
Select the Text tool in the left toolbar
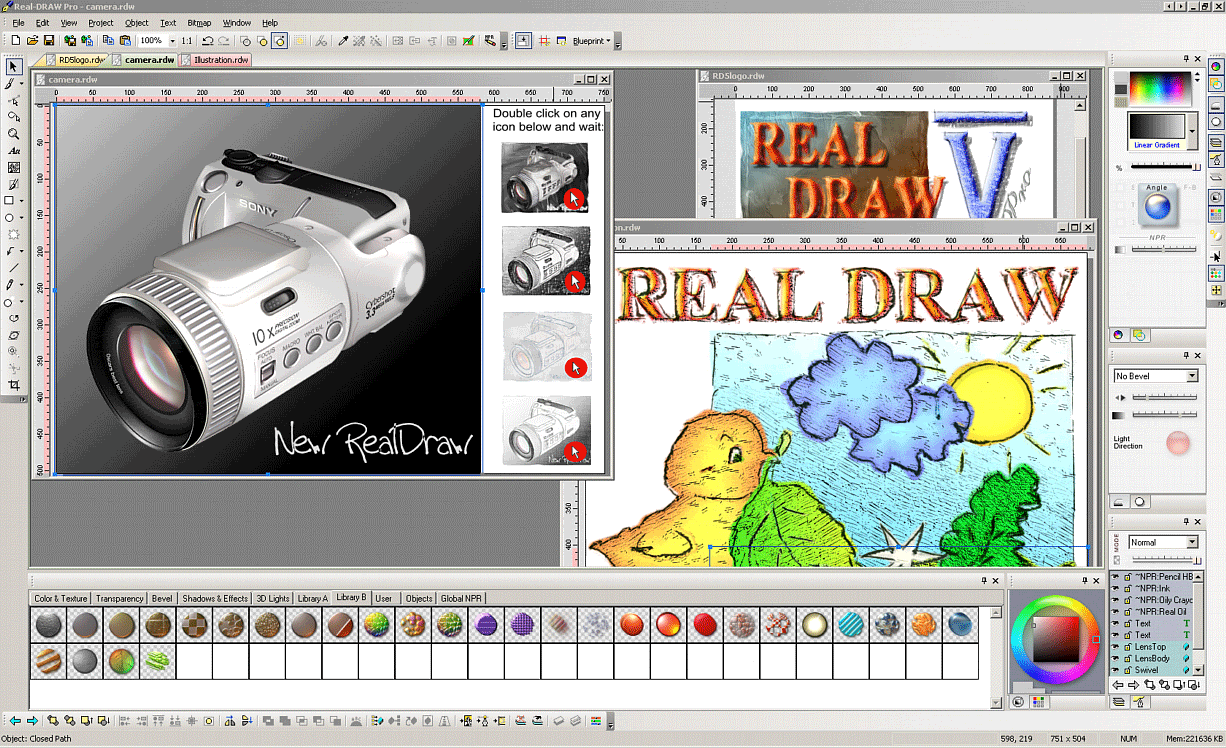(x=13, y=151)
